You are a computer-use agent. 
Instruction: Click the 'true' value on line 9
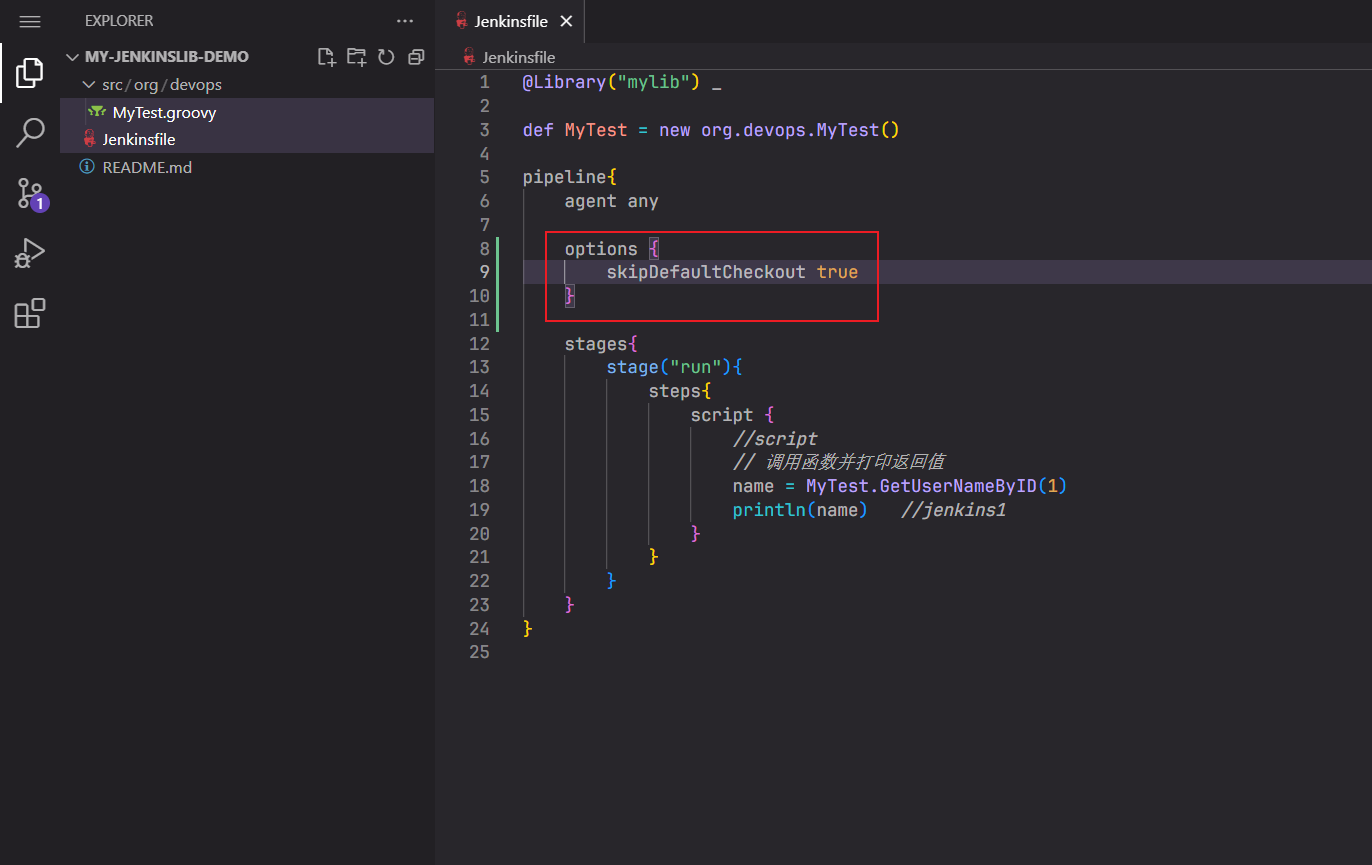837,272
